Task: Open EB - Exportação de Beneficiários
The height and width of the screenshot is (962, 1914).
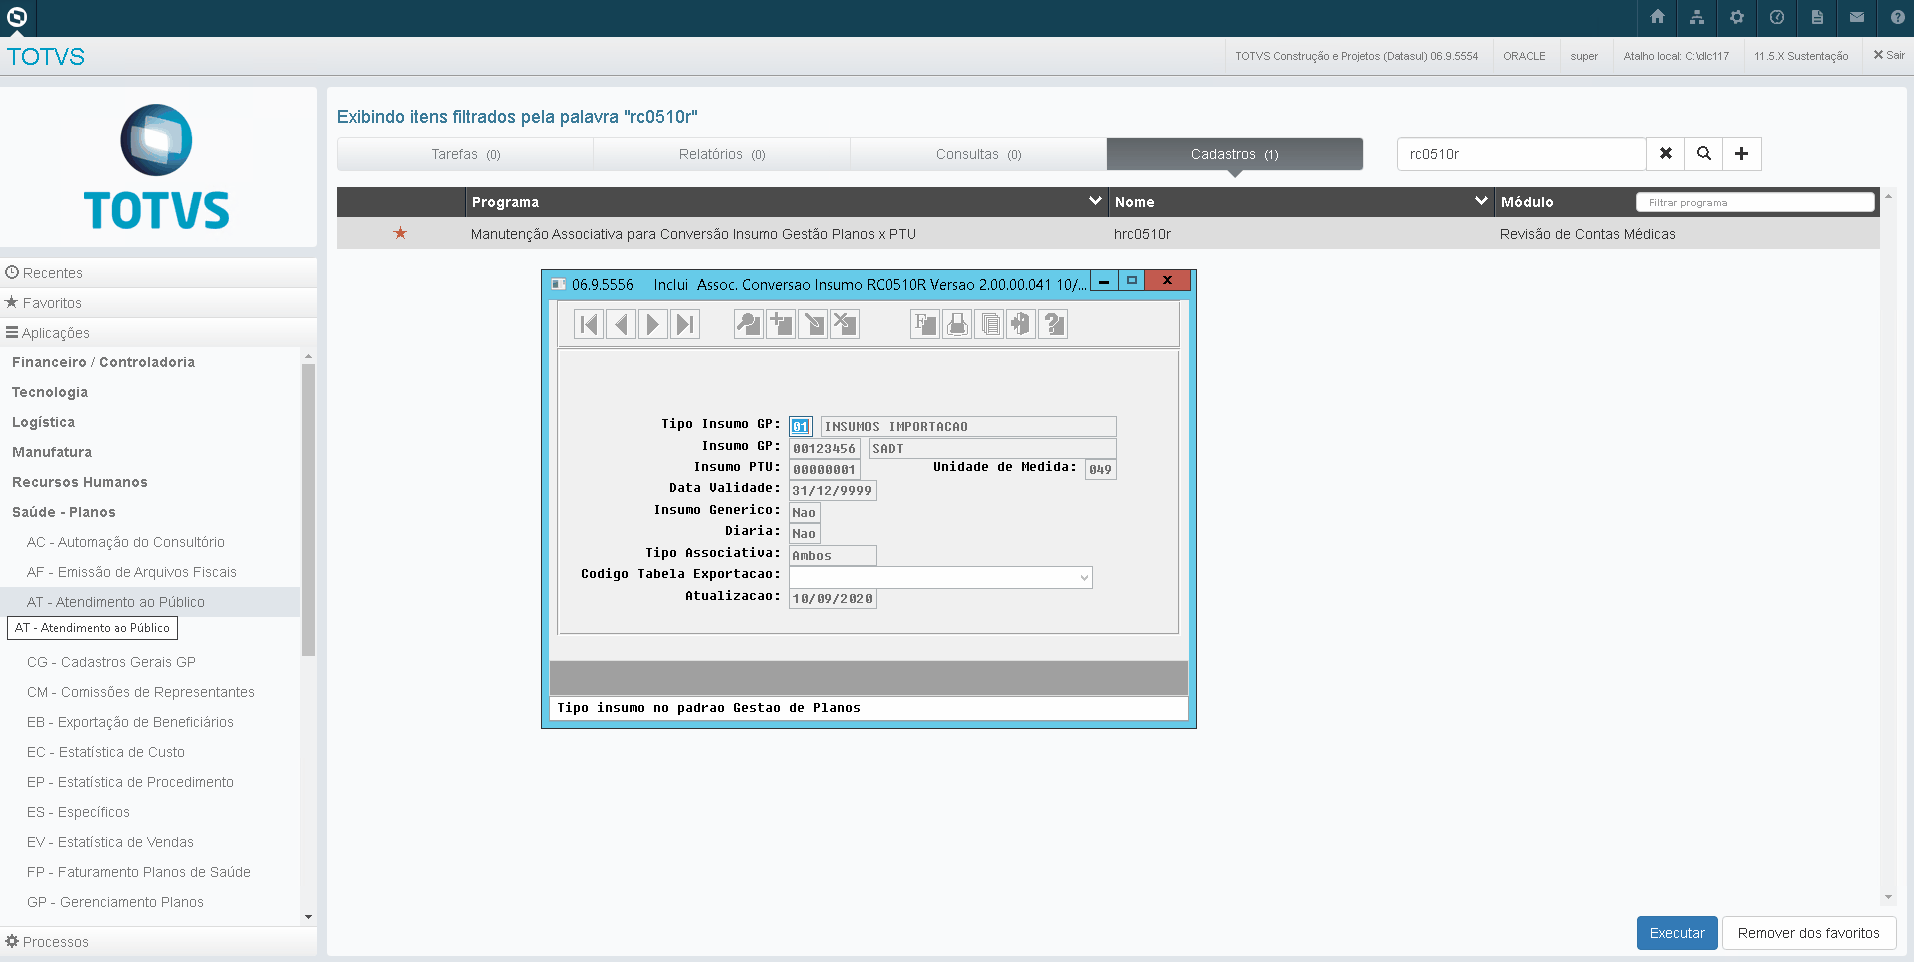Action: 130,722
